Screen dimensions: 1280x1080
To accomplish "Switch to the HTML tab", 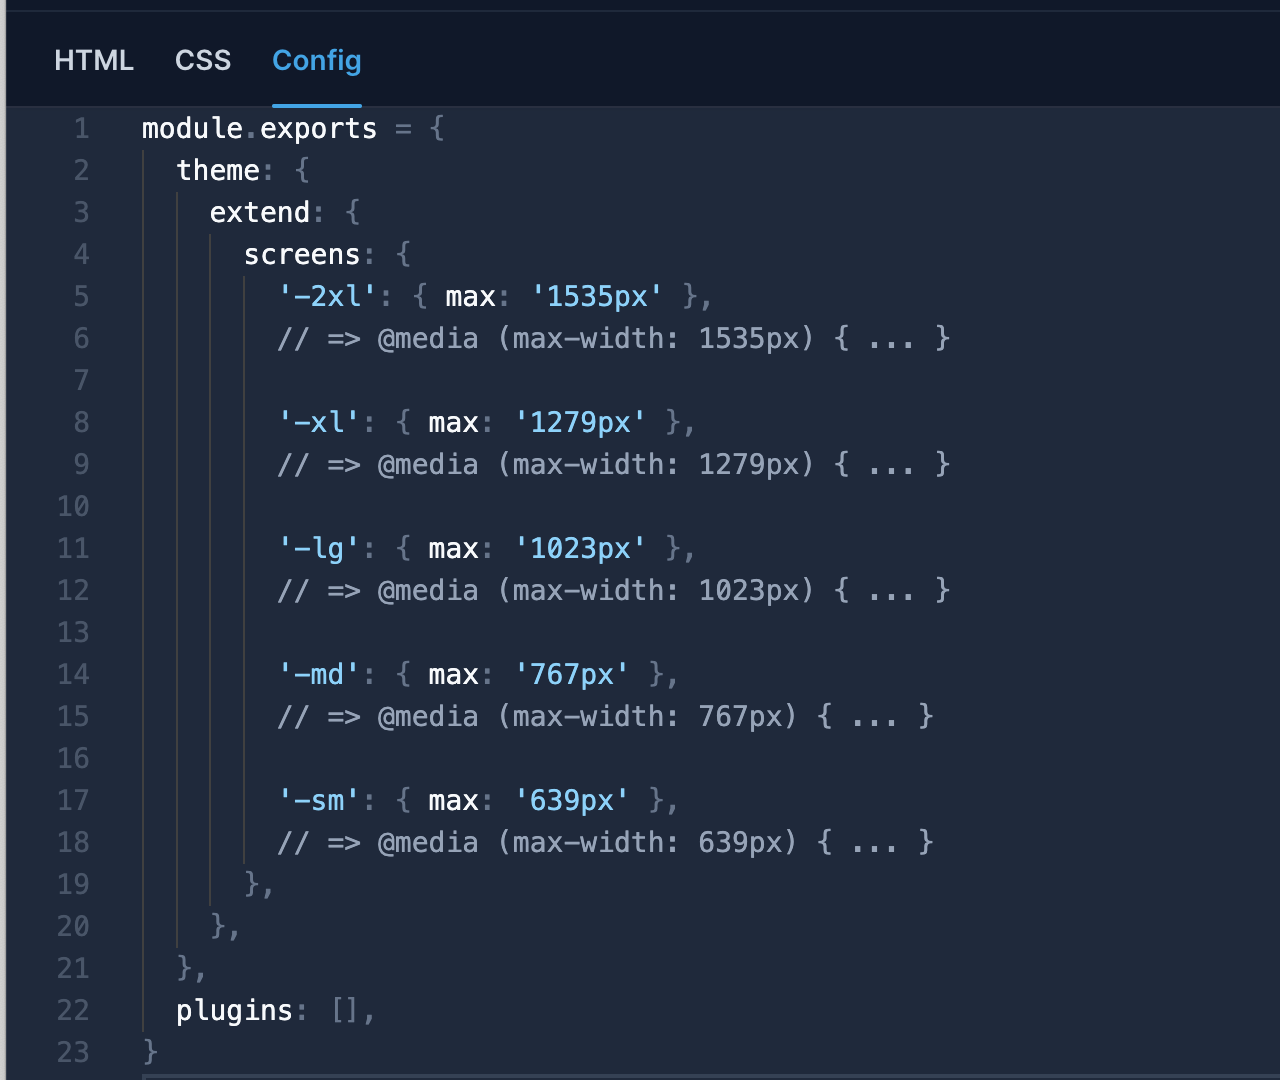I will tap(94, 61).
